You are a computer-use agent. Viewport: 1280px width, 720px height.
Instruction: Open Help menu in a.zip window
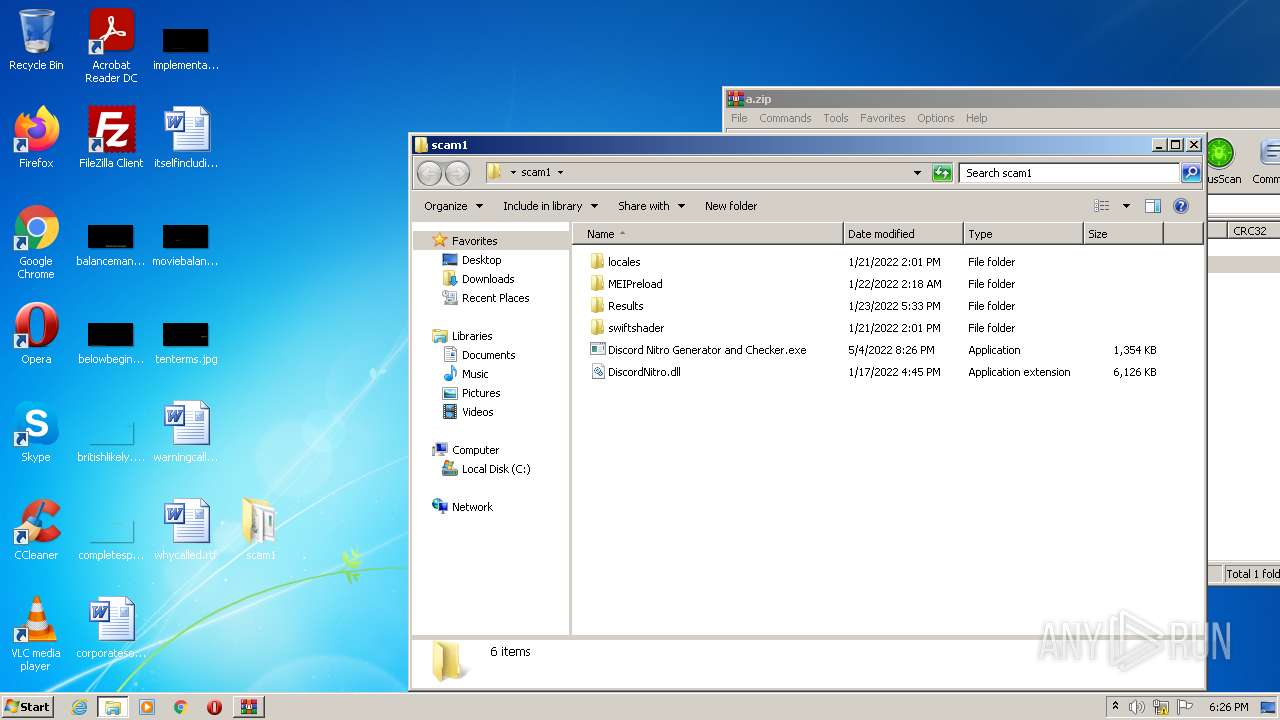[x=977, y=118]
